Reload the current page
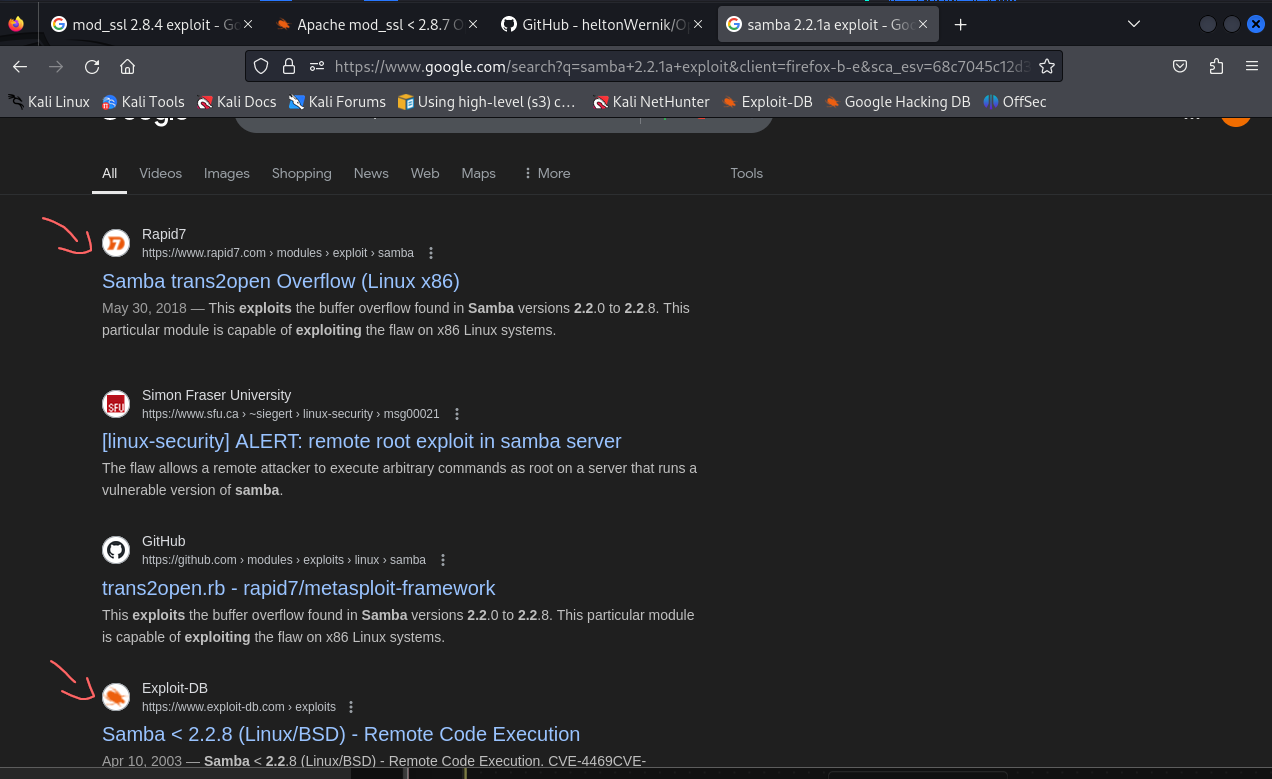The width and height of the screenshot is (1272, 779). click(x=92, y=66)
